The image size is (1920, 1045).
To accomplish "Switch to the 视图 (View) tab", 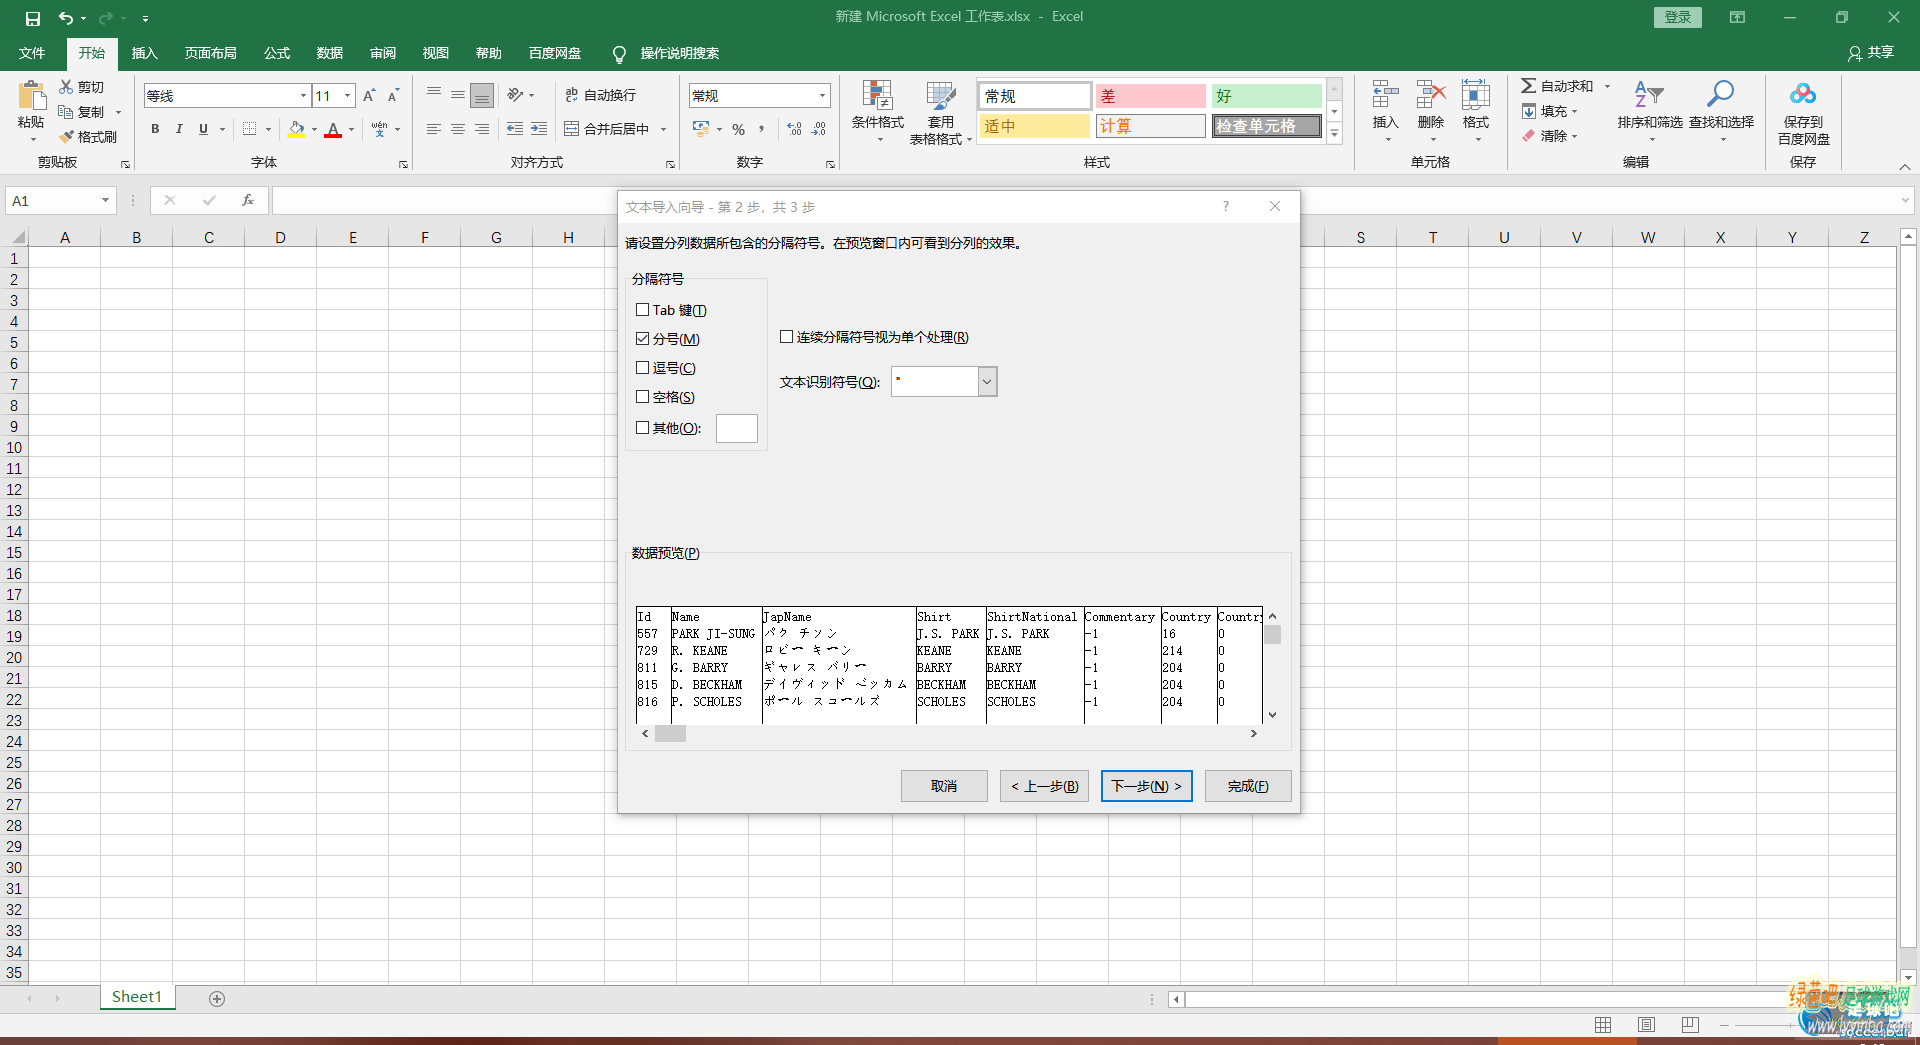I will coord(436,53).
